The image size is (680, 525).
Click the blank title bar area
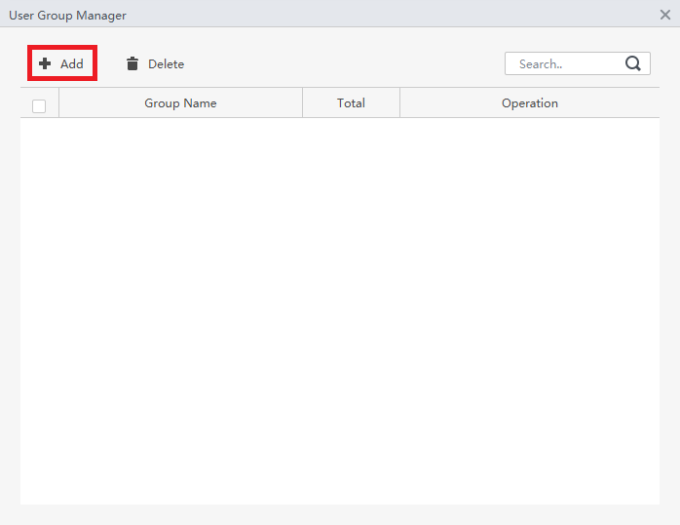[390, 14]
